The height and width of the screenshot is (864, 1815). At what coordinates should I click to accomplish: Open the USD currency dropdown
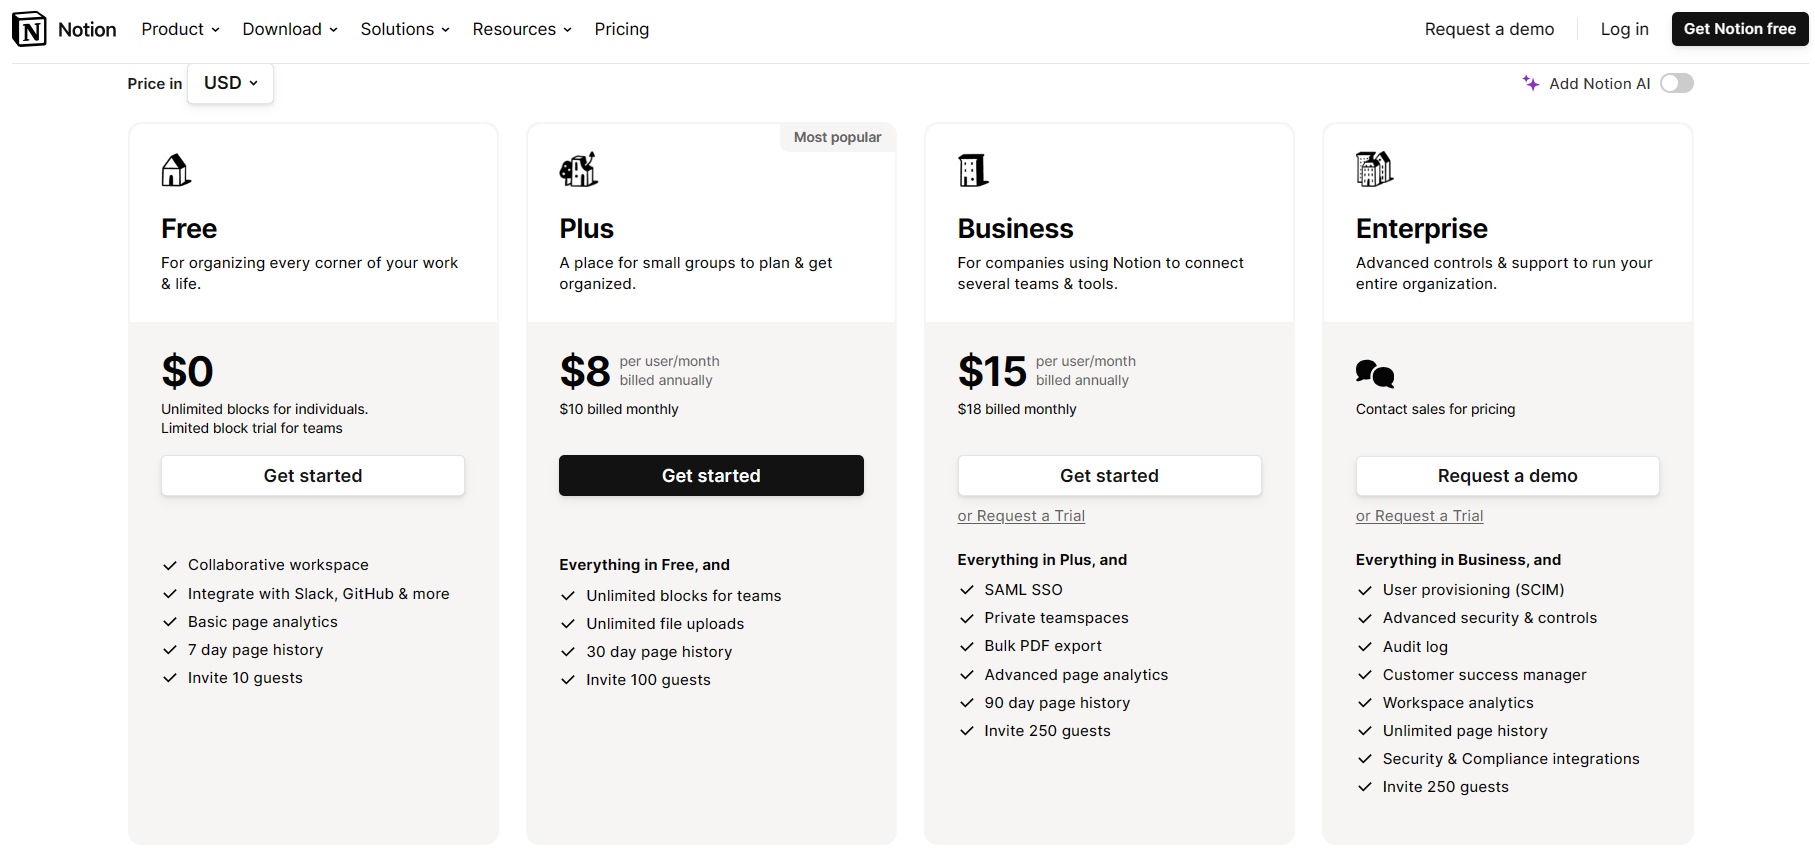(231, 83)
